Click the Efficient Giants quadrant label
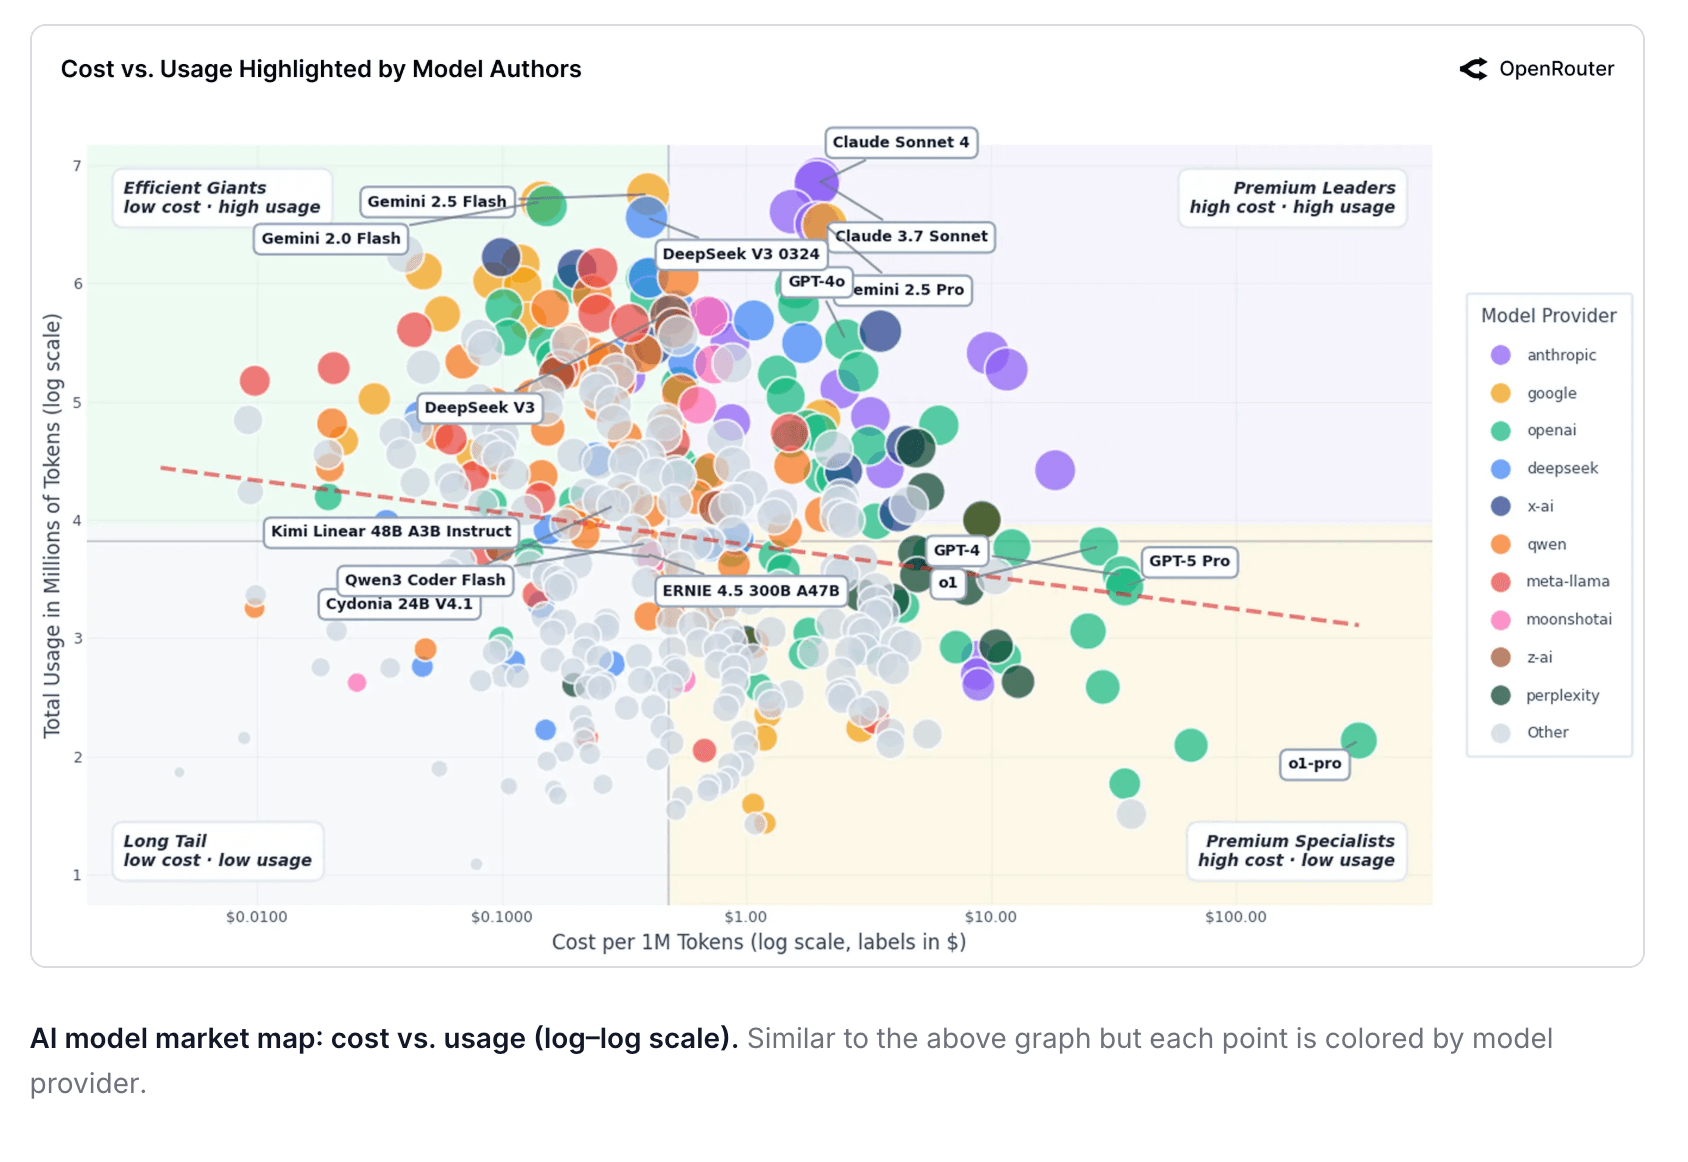 point(221,197)
